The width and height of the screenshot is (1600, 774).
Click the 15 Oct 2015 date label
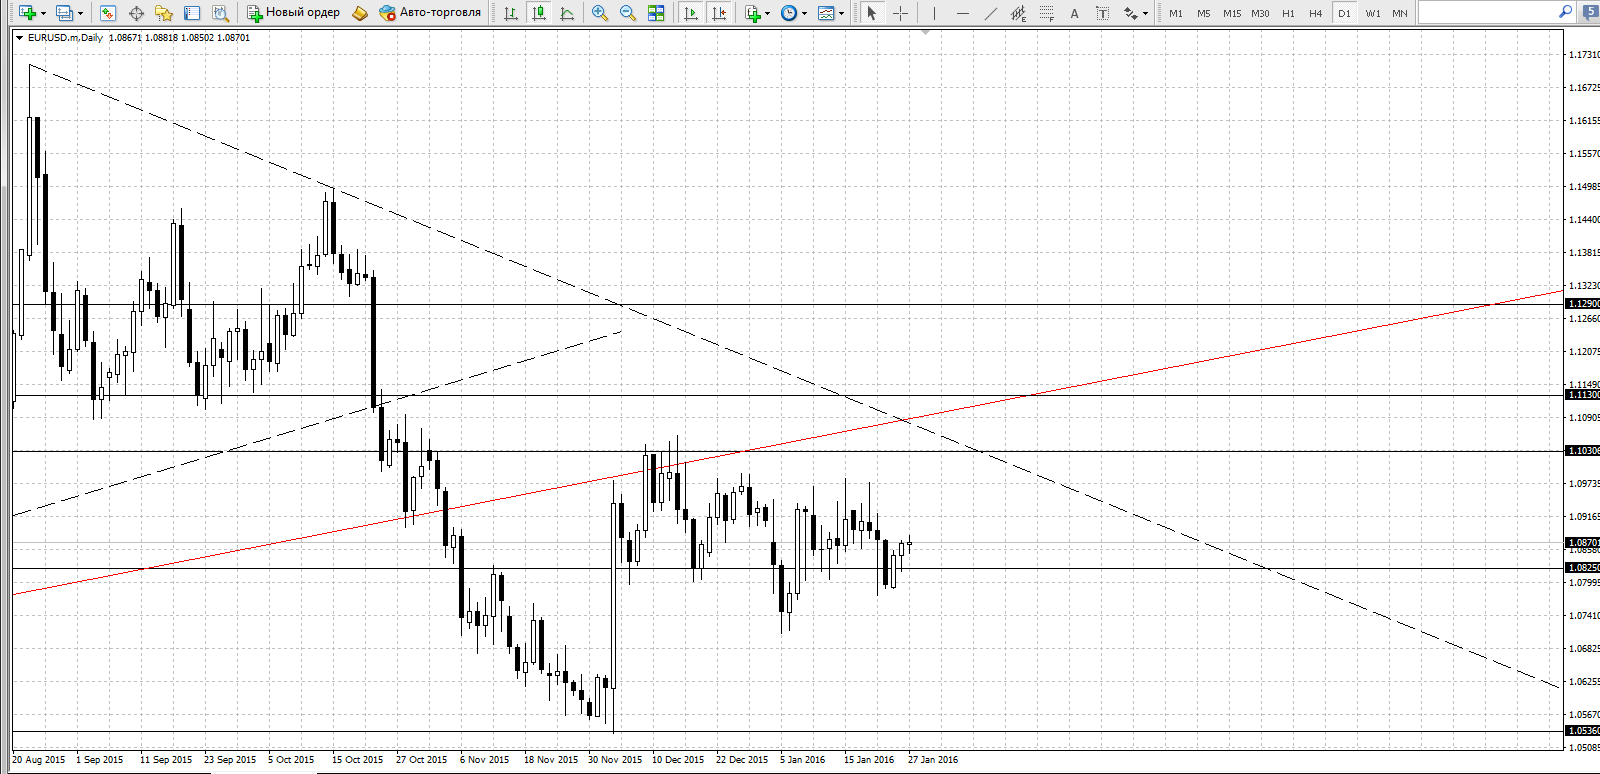coord(358,760)
